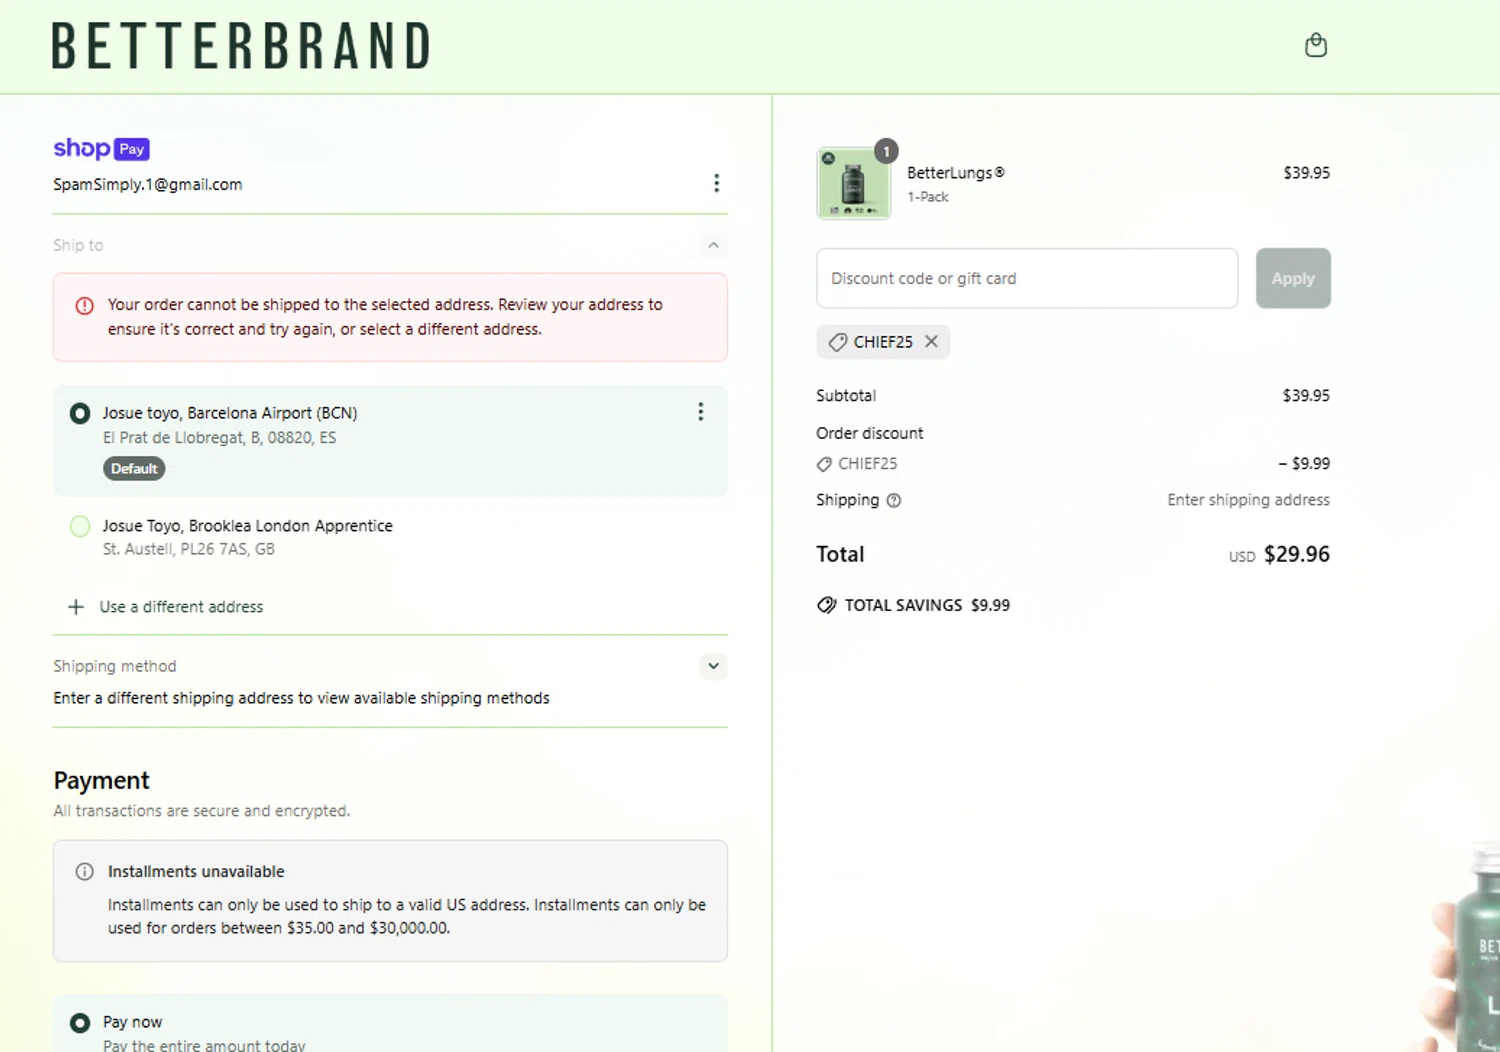Click the Enter shipping address text

click(x=1248, y=500)
